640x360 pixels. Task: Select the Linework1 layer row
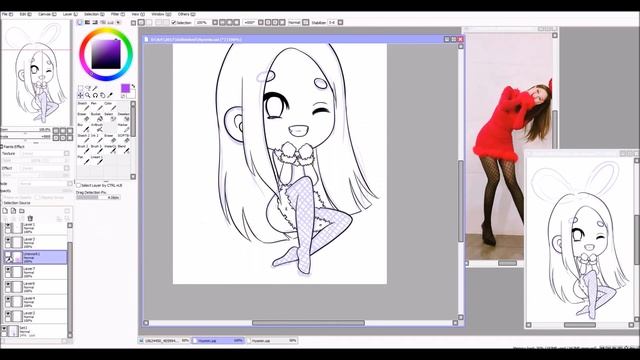[x=36, y=257]
